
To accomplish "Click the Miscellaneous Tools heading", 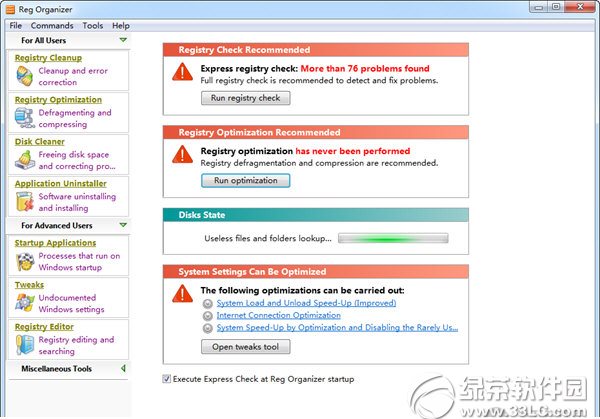I will pyautogui.click(x=56, y=369).
